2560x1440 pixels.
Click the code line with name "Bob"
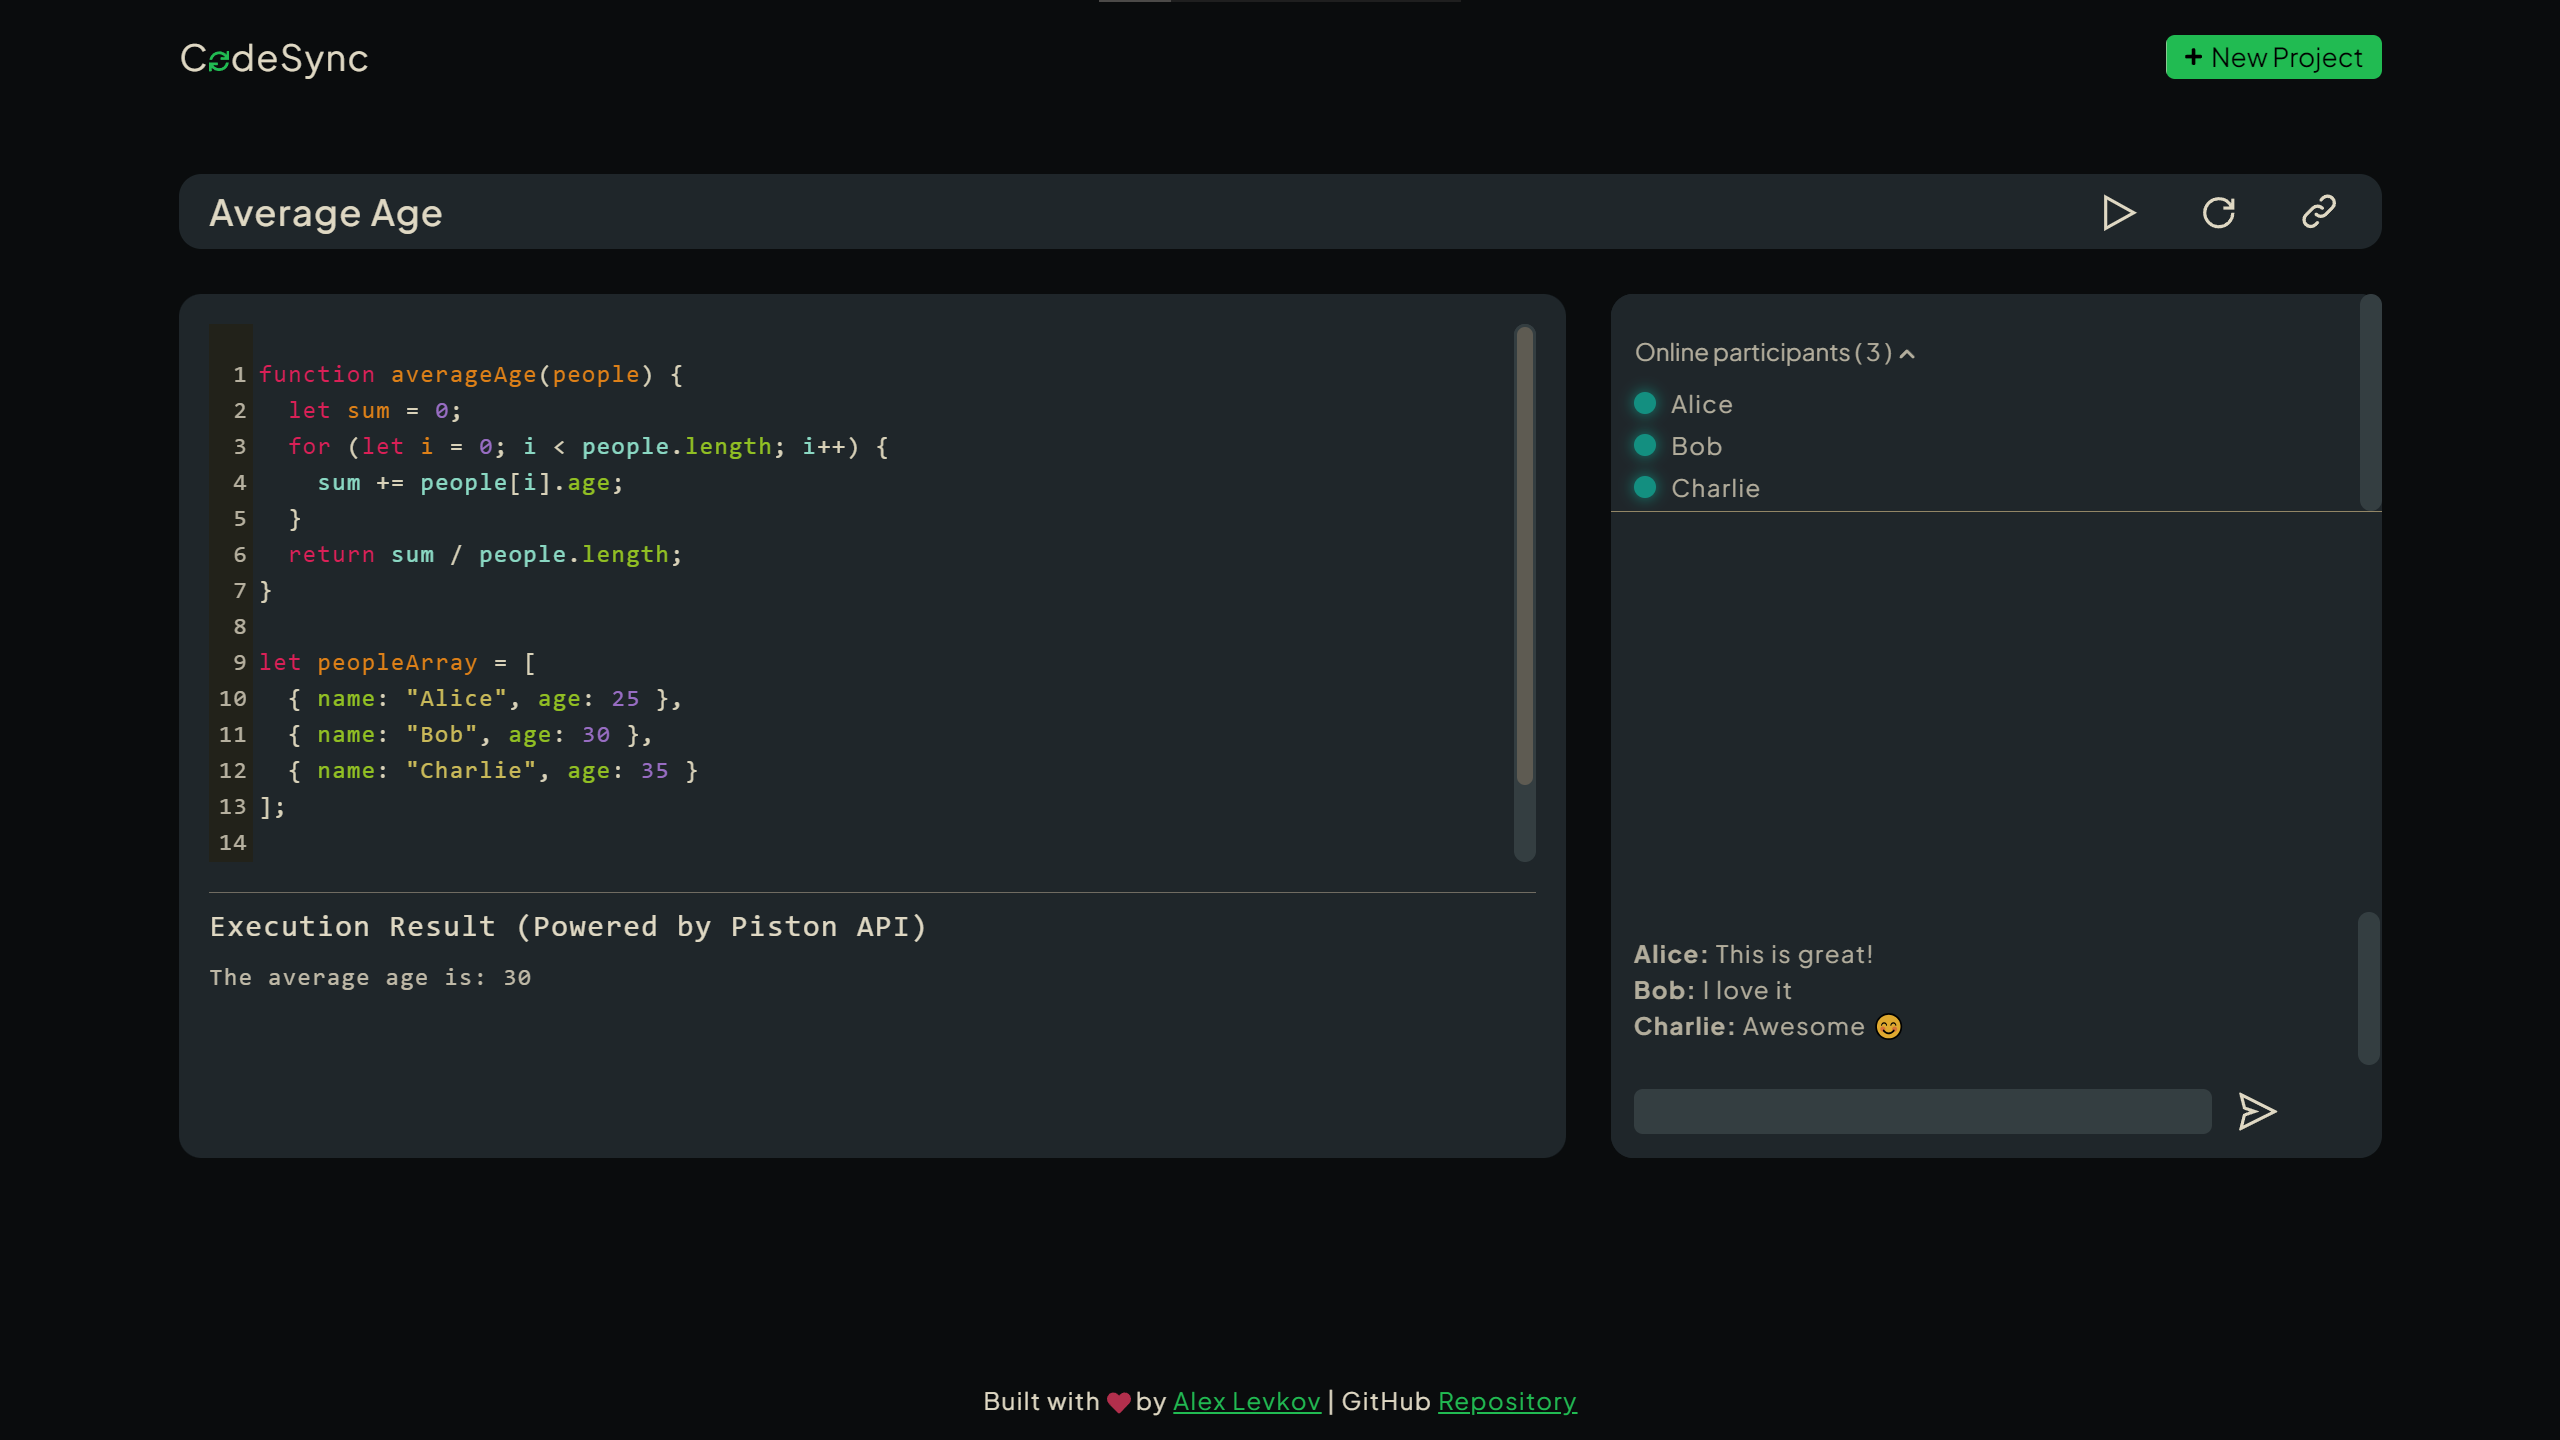(x=470, y=734)
